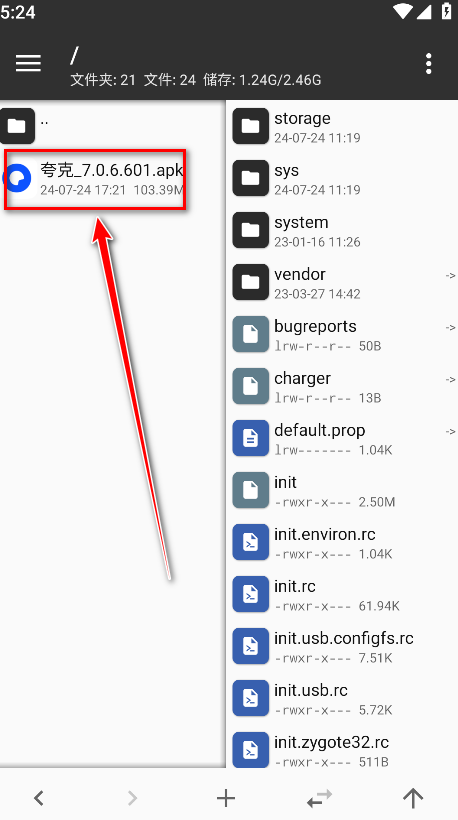Tap the default.prop document icon
The image size is (458, 820).
pos(250,438)
